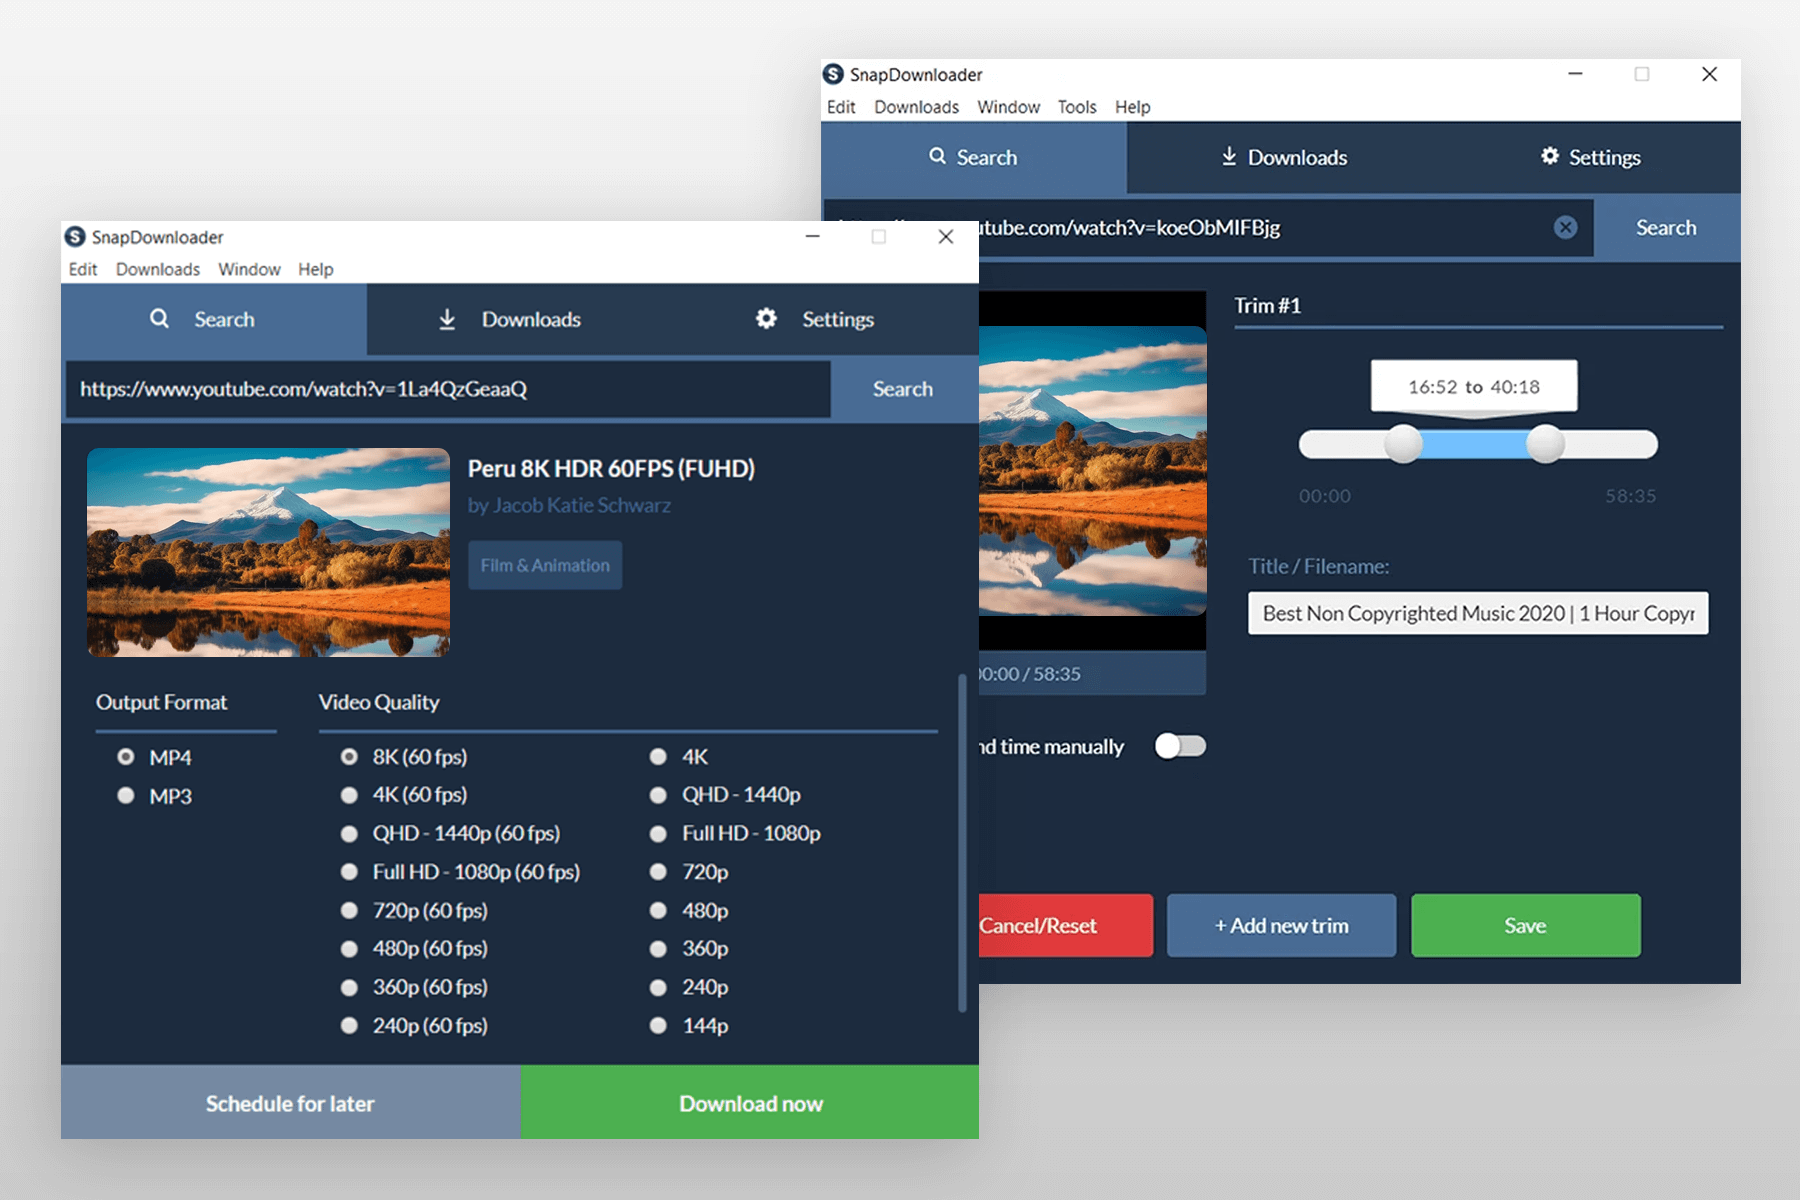Select the Search magnifier icon in front window

click(x=160, y=319)
